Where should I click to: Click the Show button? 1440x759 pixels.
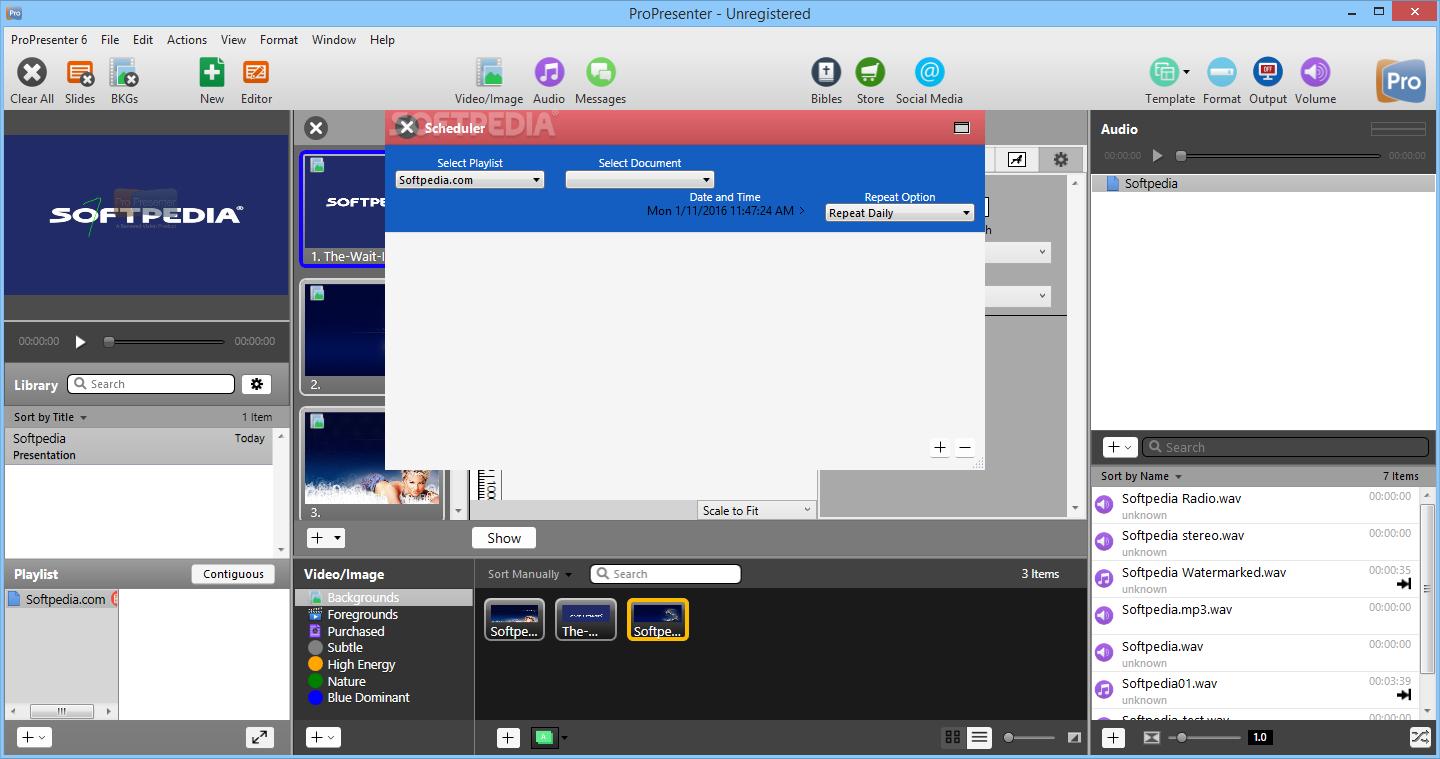[x=504, y=538]
